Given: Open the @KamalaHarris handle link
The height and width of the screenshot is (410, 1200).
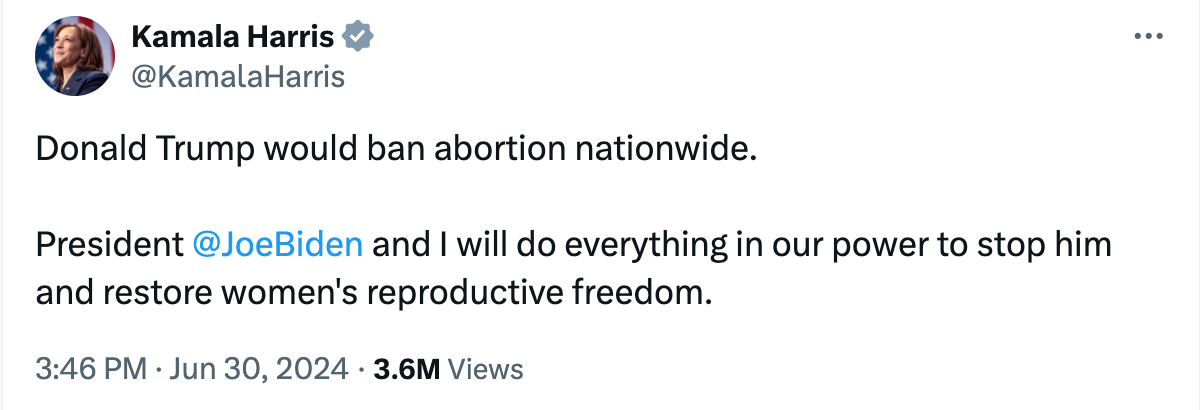Looking at the screenshot, I should [x=237, y=75].
